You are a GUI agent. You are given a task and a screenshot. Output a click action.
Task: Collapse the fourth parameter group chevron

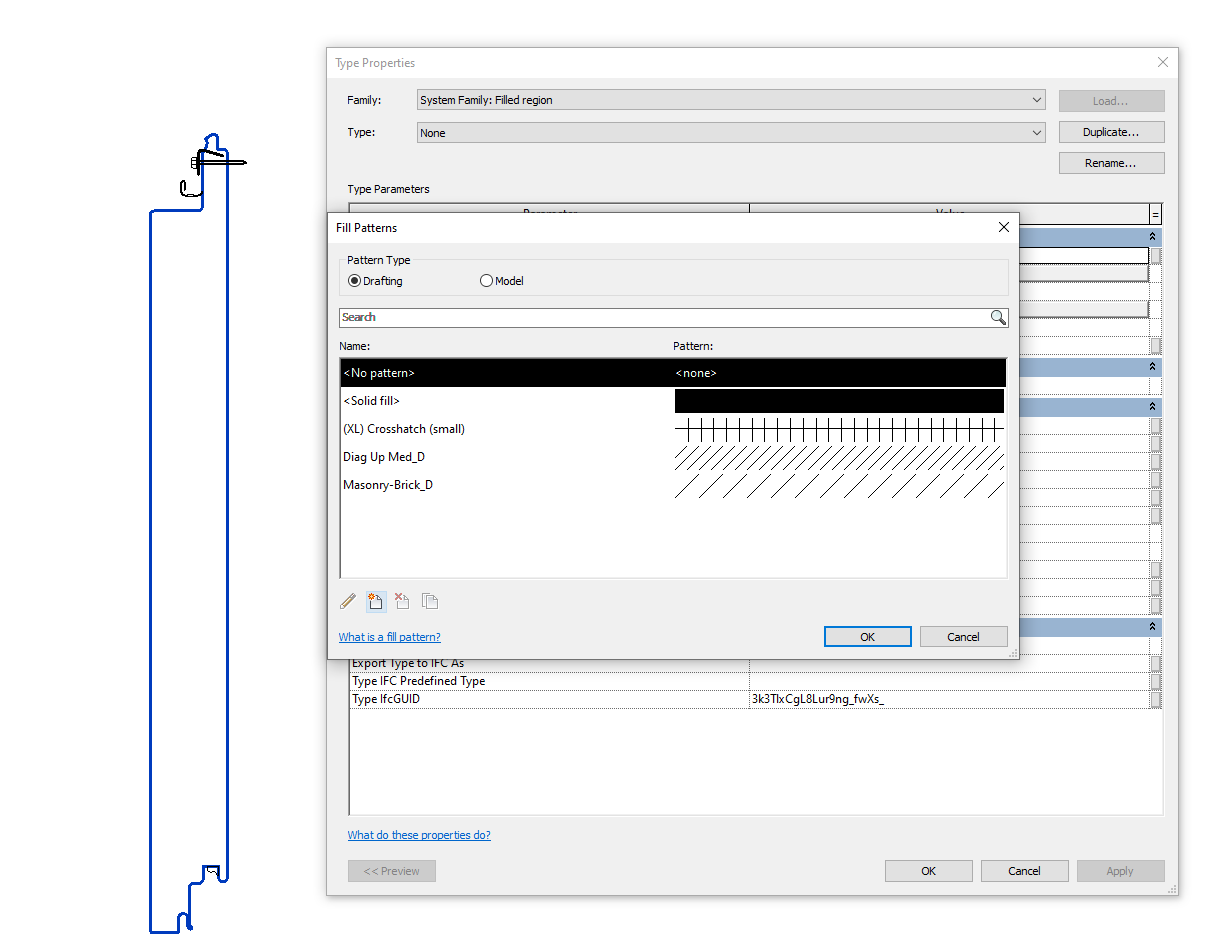(x=1153, y=626)
